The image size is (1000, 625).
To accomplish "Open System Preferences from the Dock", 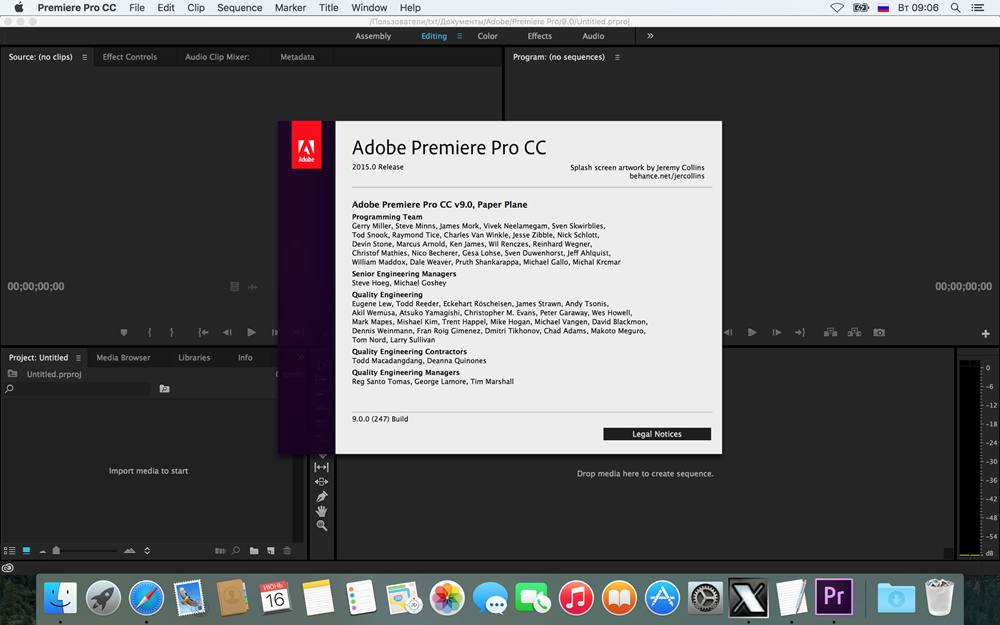I will click(705, 598).
